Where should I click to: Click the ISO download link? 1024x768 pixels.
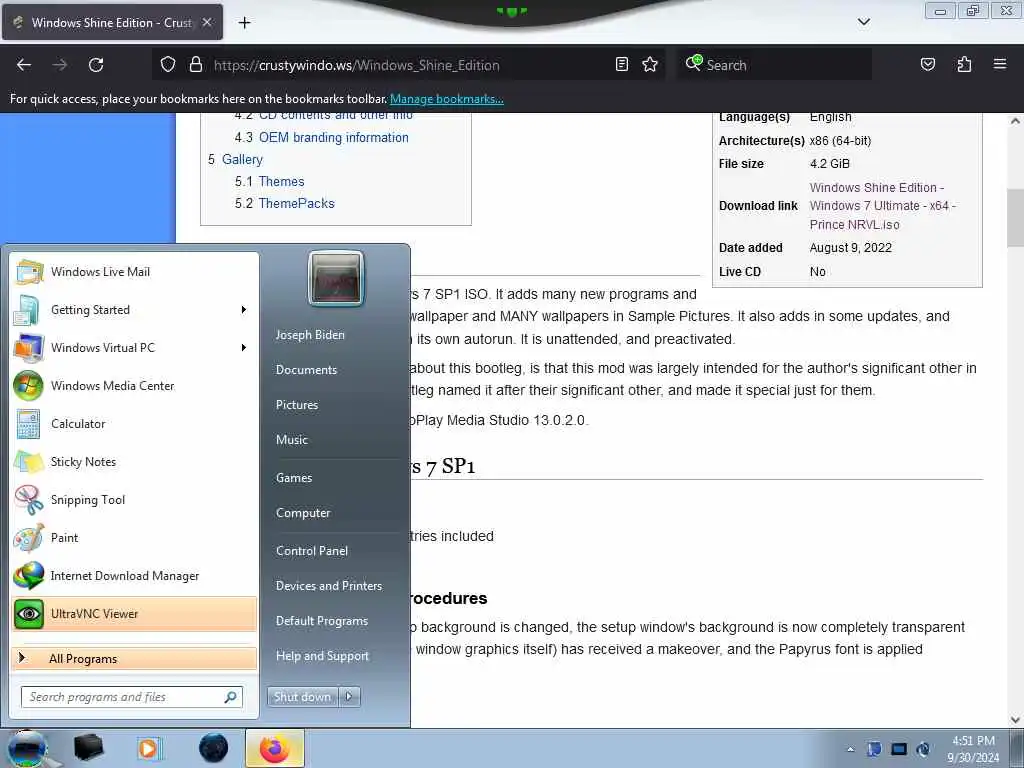pos(882,206)
